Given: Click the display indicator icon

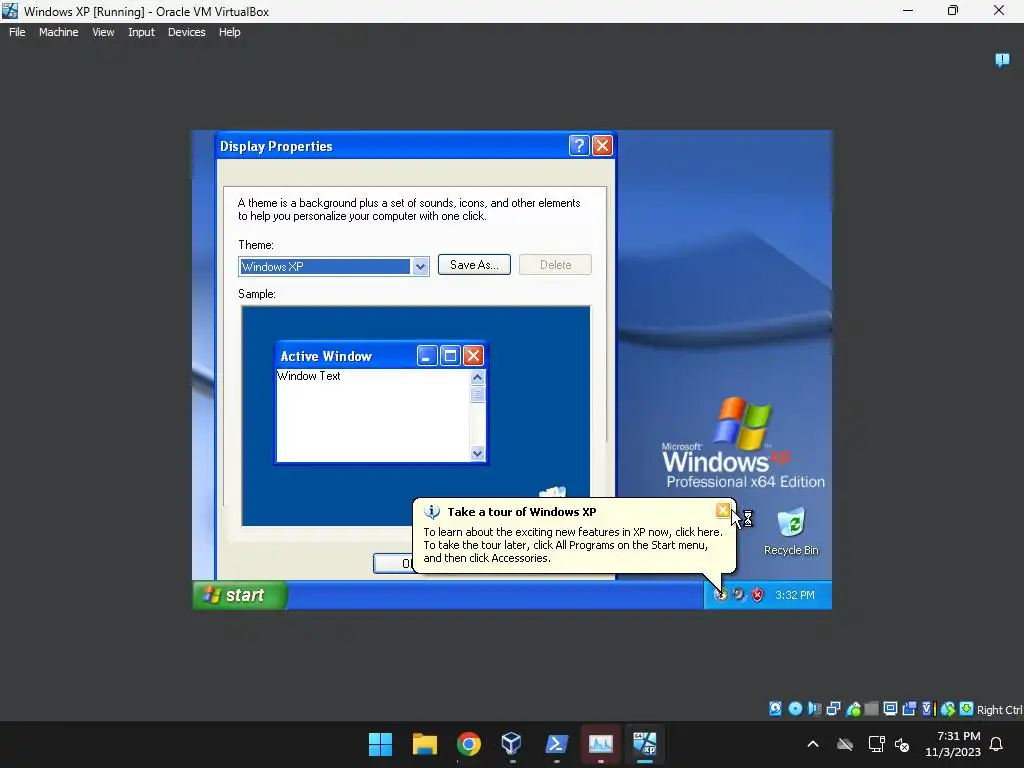Looking at the screenshot, I should (x=890, y=709).
